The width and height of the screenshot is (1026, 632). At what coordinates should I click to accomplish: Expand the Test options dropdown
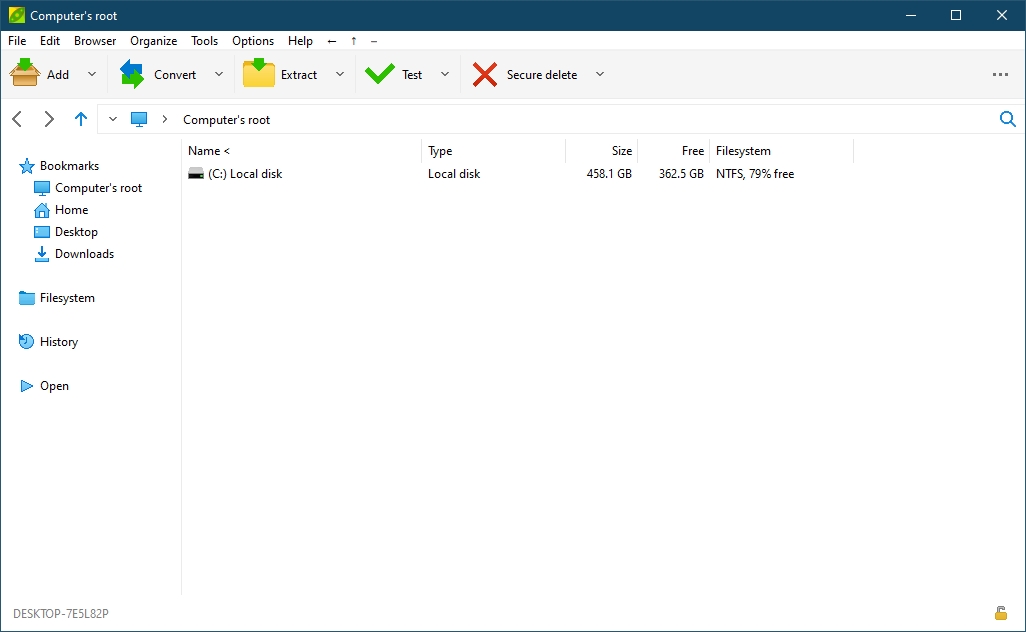click(x=445, y=74)
